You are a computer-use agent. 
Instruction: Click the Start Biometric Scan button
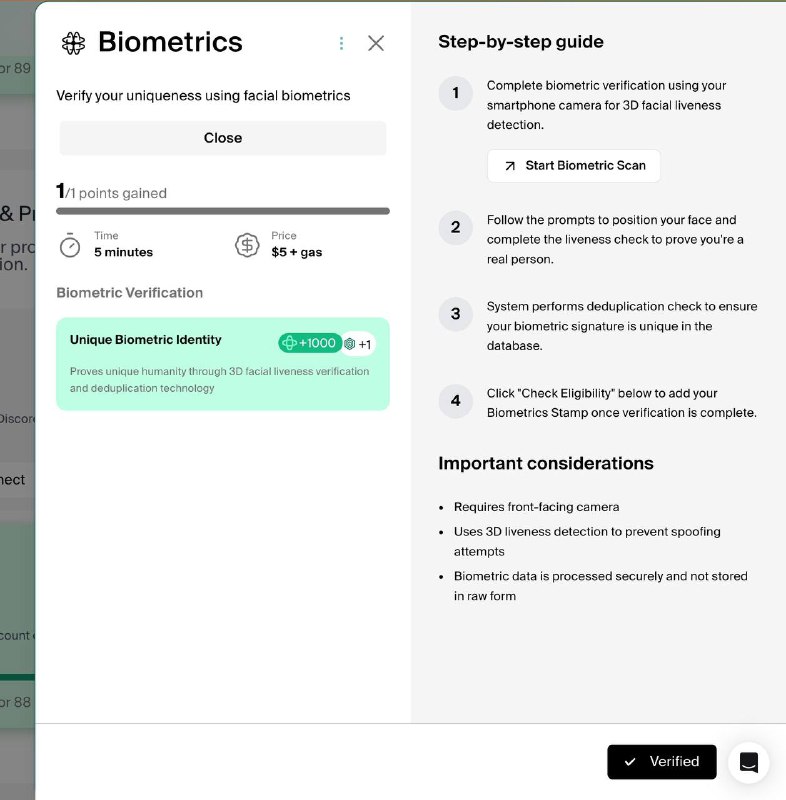[x=574, y=166]
